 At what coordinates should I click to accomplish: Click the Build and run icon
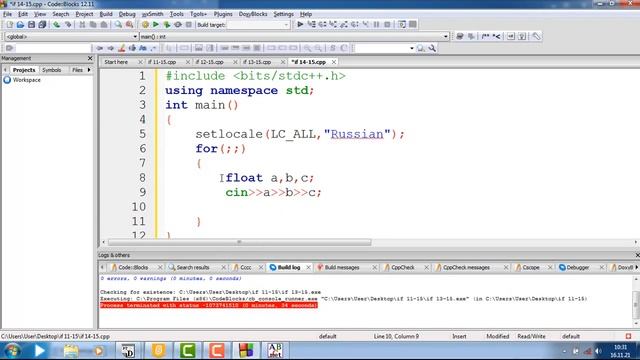point(167,24)
